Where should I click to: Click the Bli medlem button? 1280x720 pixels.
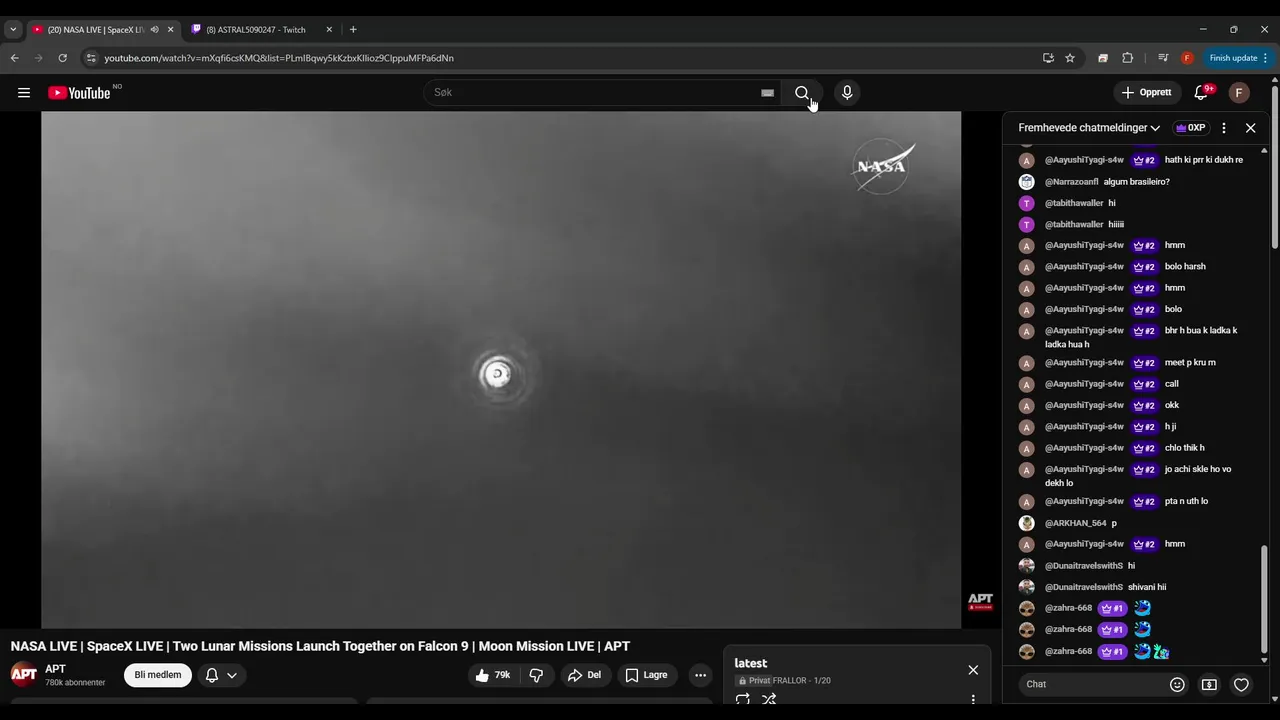click(158, 675)
